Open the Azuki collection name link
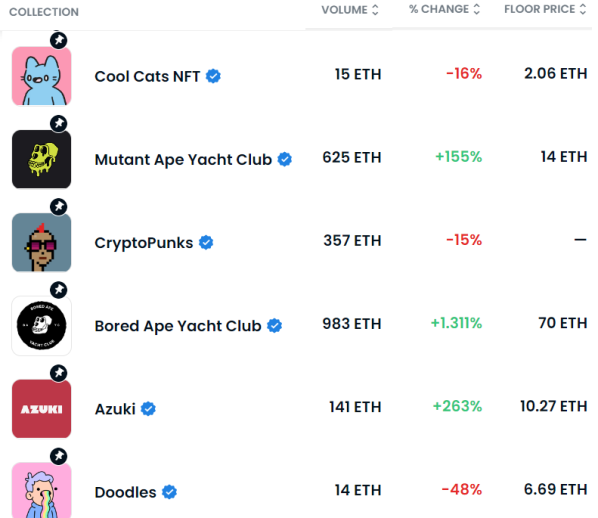 [115, 409]
